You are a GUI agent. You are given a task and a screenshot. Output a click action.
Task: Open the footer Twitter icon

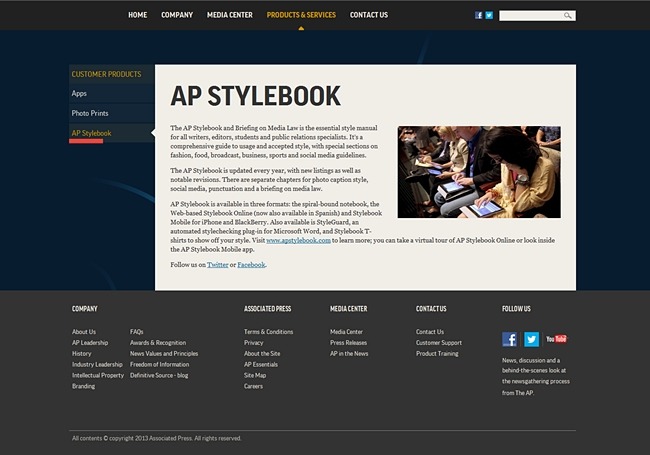point(531,339)
